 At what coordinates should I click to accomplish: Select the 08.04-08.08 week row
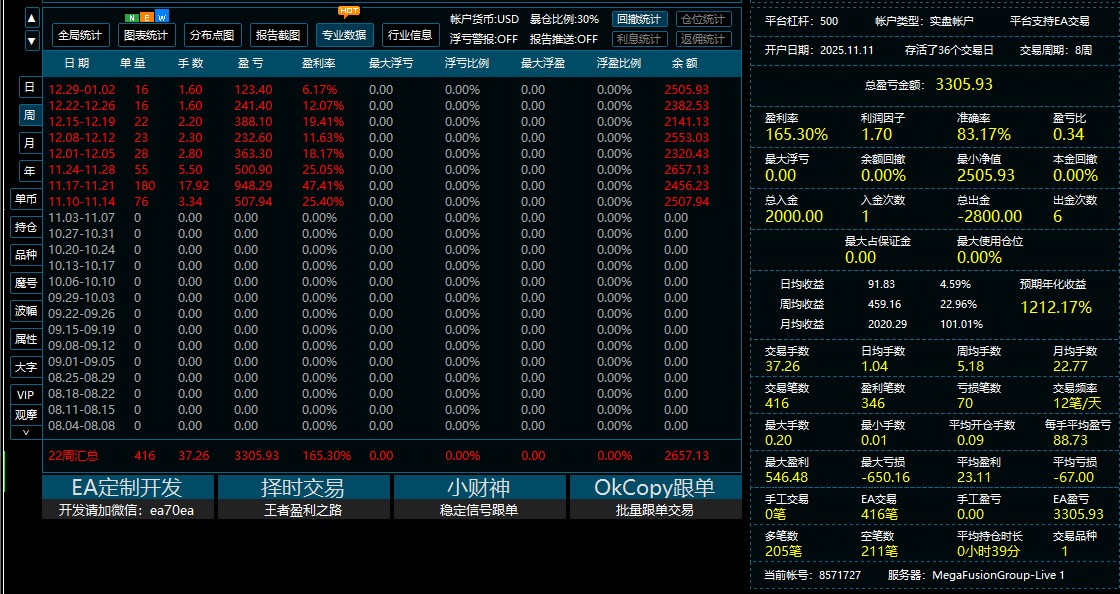(x=391, y=426)
